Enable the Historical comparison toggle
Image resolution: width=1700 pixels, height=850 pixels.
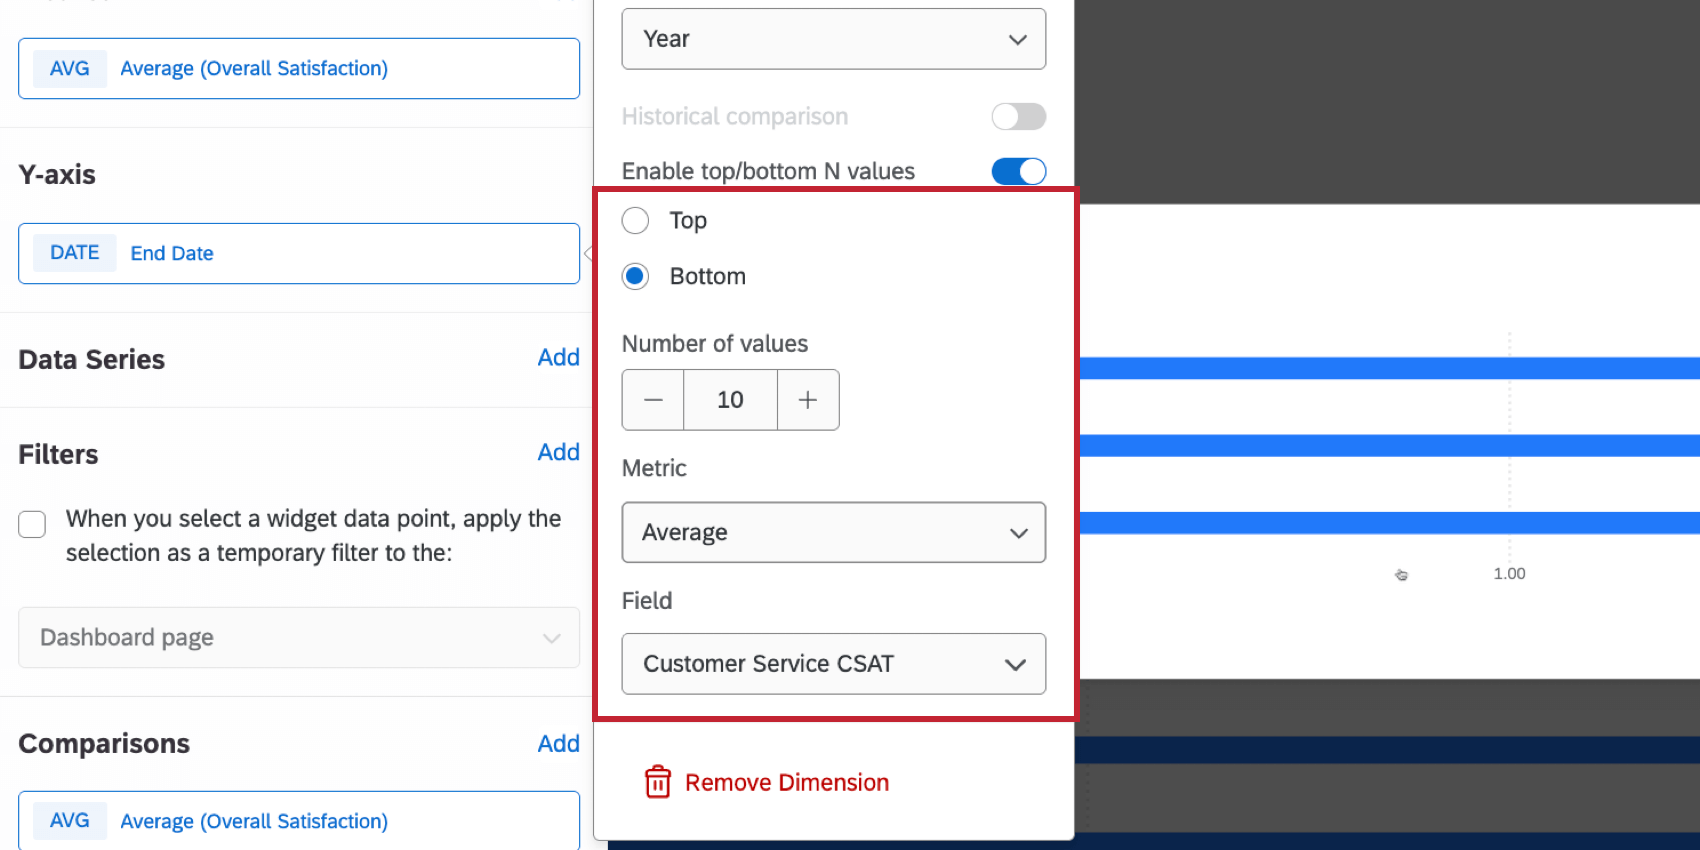(1018, 116)
